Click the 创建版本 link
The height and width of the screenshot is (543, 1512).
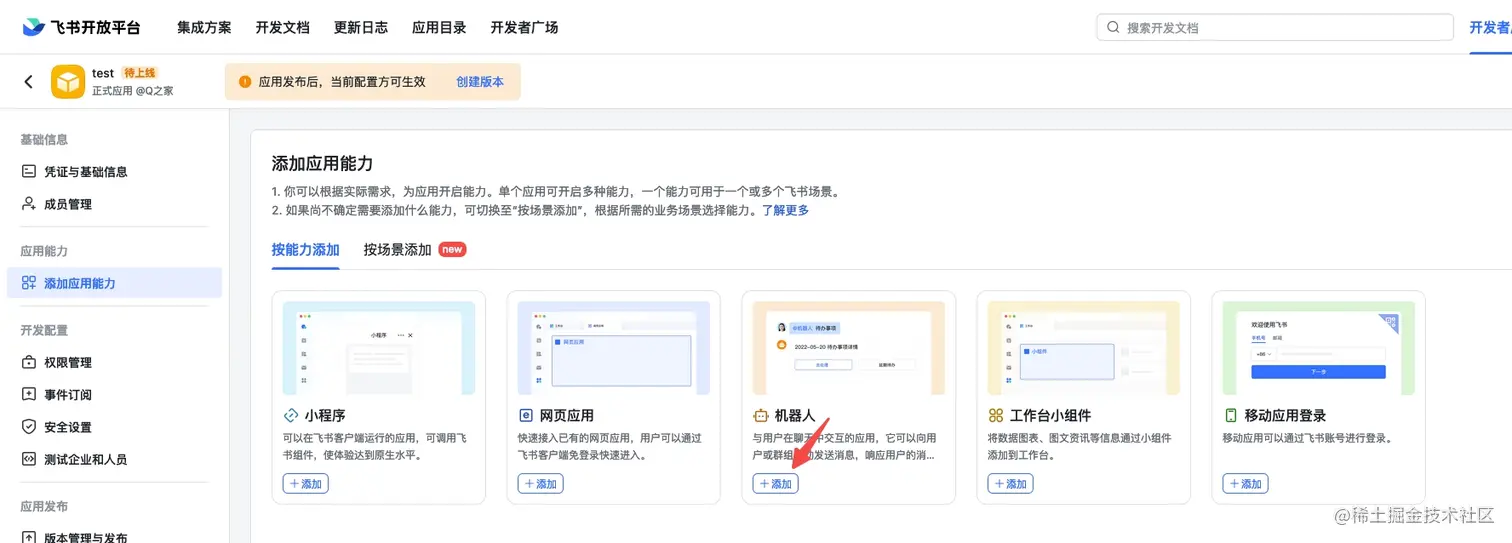click(x=480, y=82)
